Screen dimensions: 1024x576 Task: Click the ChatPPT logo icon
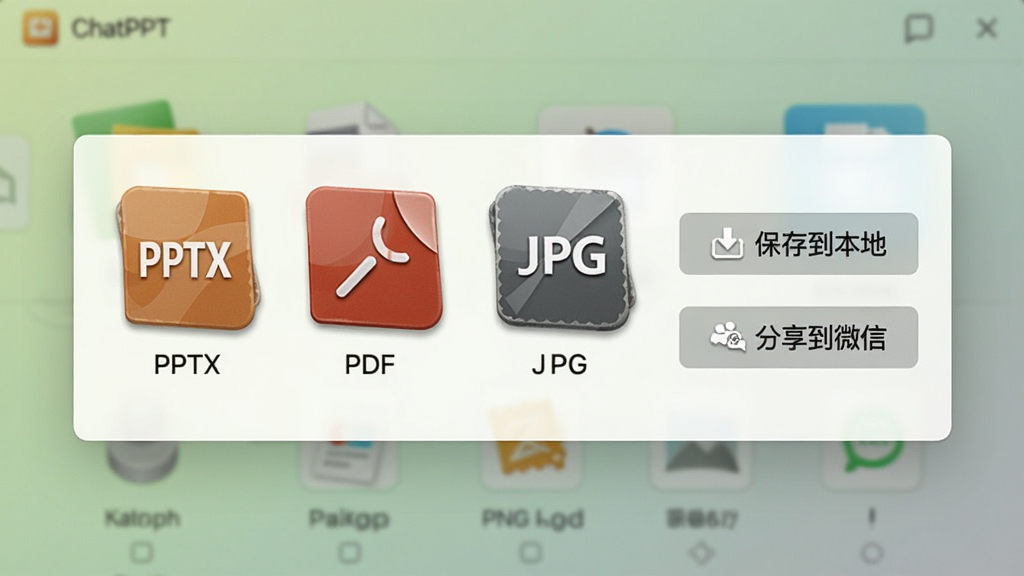[x=40, y=28]
